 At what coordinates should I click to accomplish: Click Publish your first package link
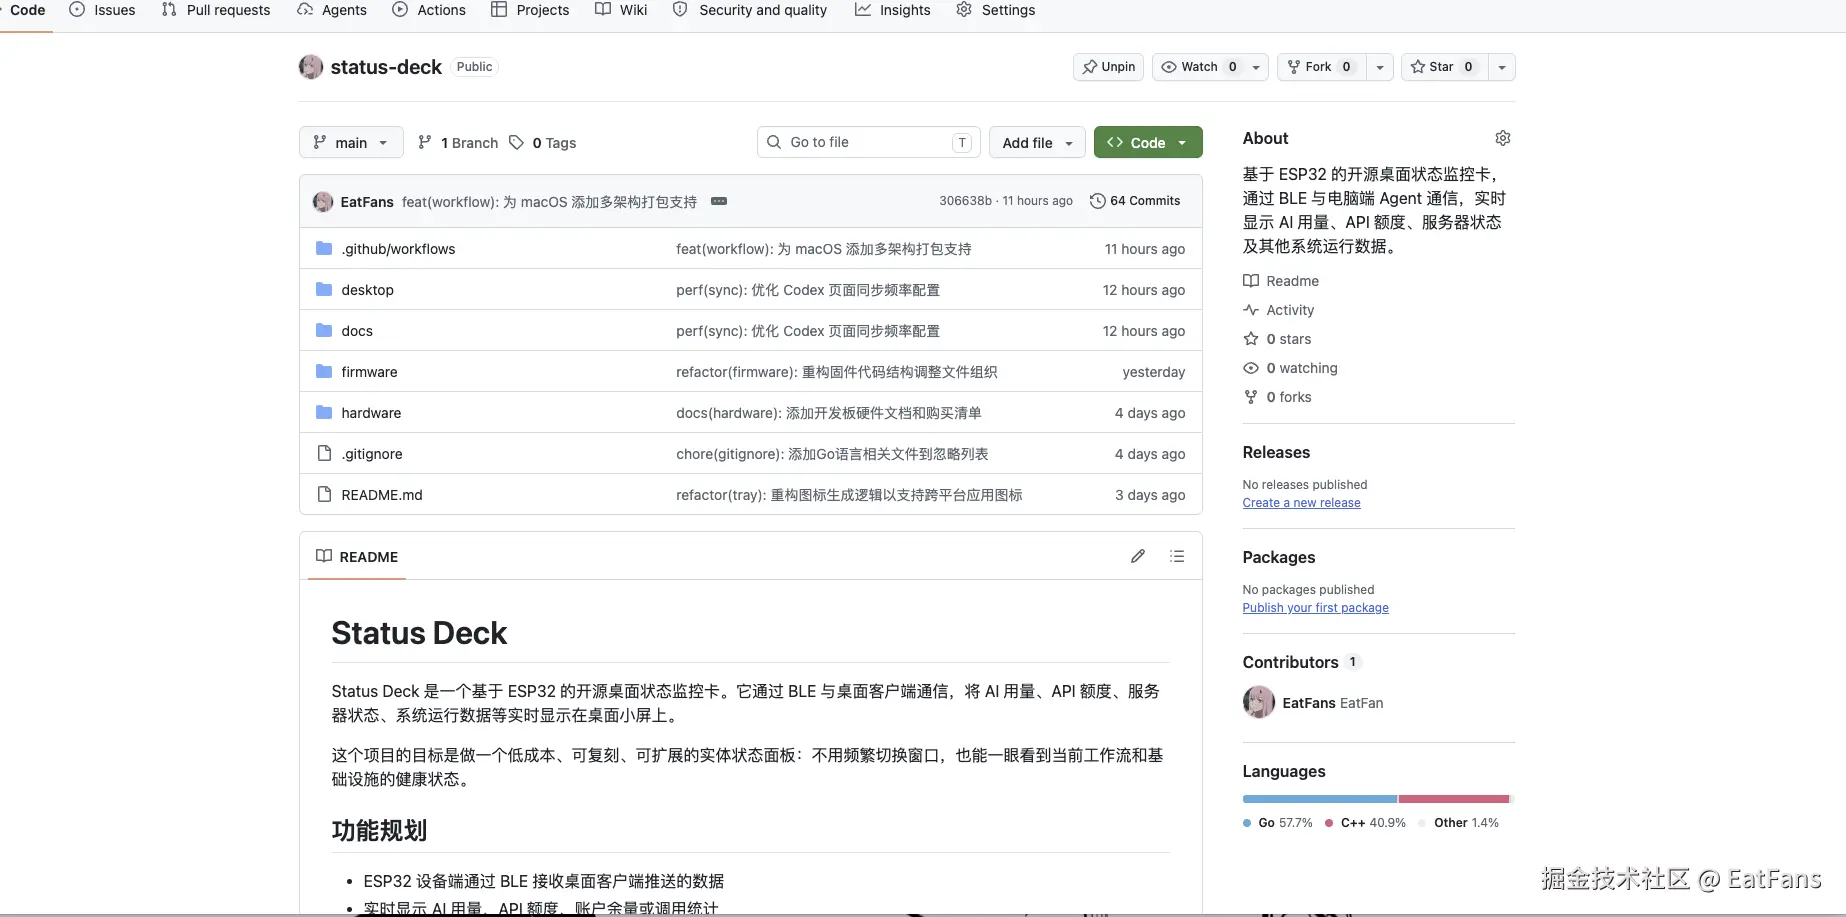coord(1315,608)
